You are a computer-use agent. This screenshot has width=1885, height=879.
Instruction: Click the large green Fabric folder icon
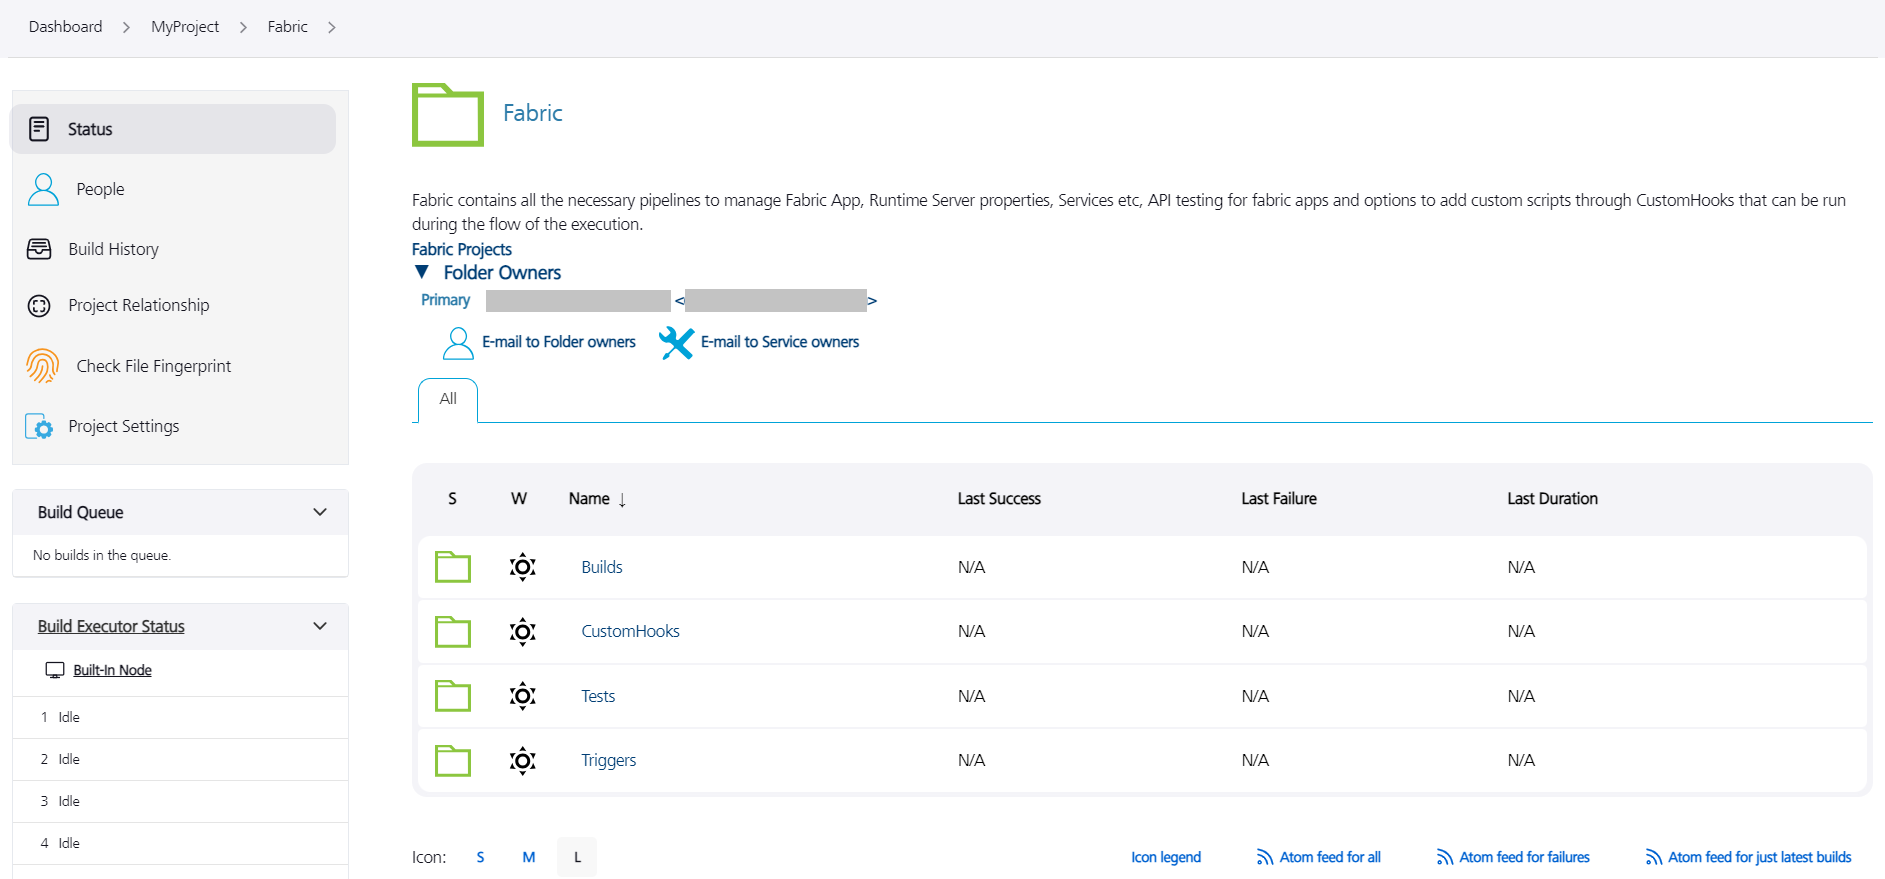(x=448, y=115)
